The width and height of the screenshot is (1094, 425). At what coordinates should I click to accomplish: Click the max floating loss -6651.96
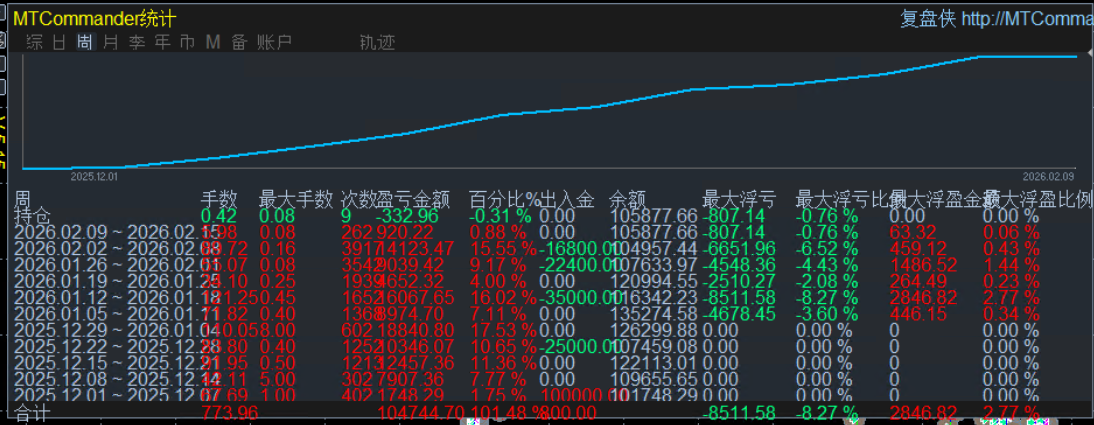point(738,248)
